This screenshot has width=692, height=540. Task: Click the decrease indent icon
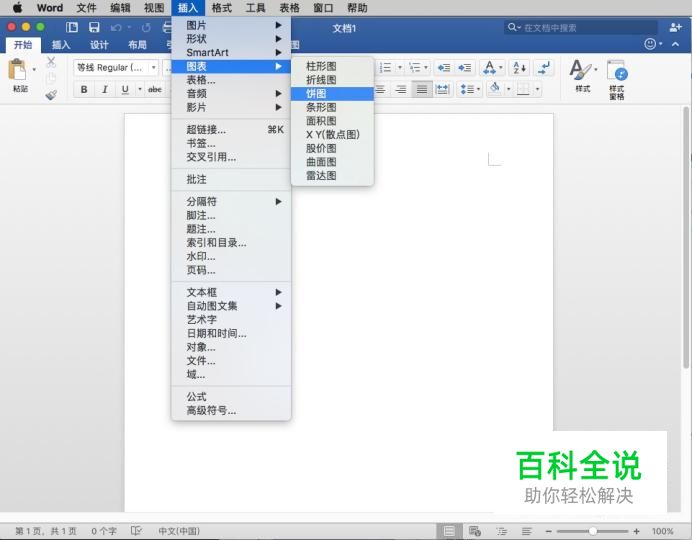click(x=444, y=68)
